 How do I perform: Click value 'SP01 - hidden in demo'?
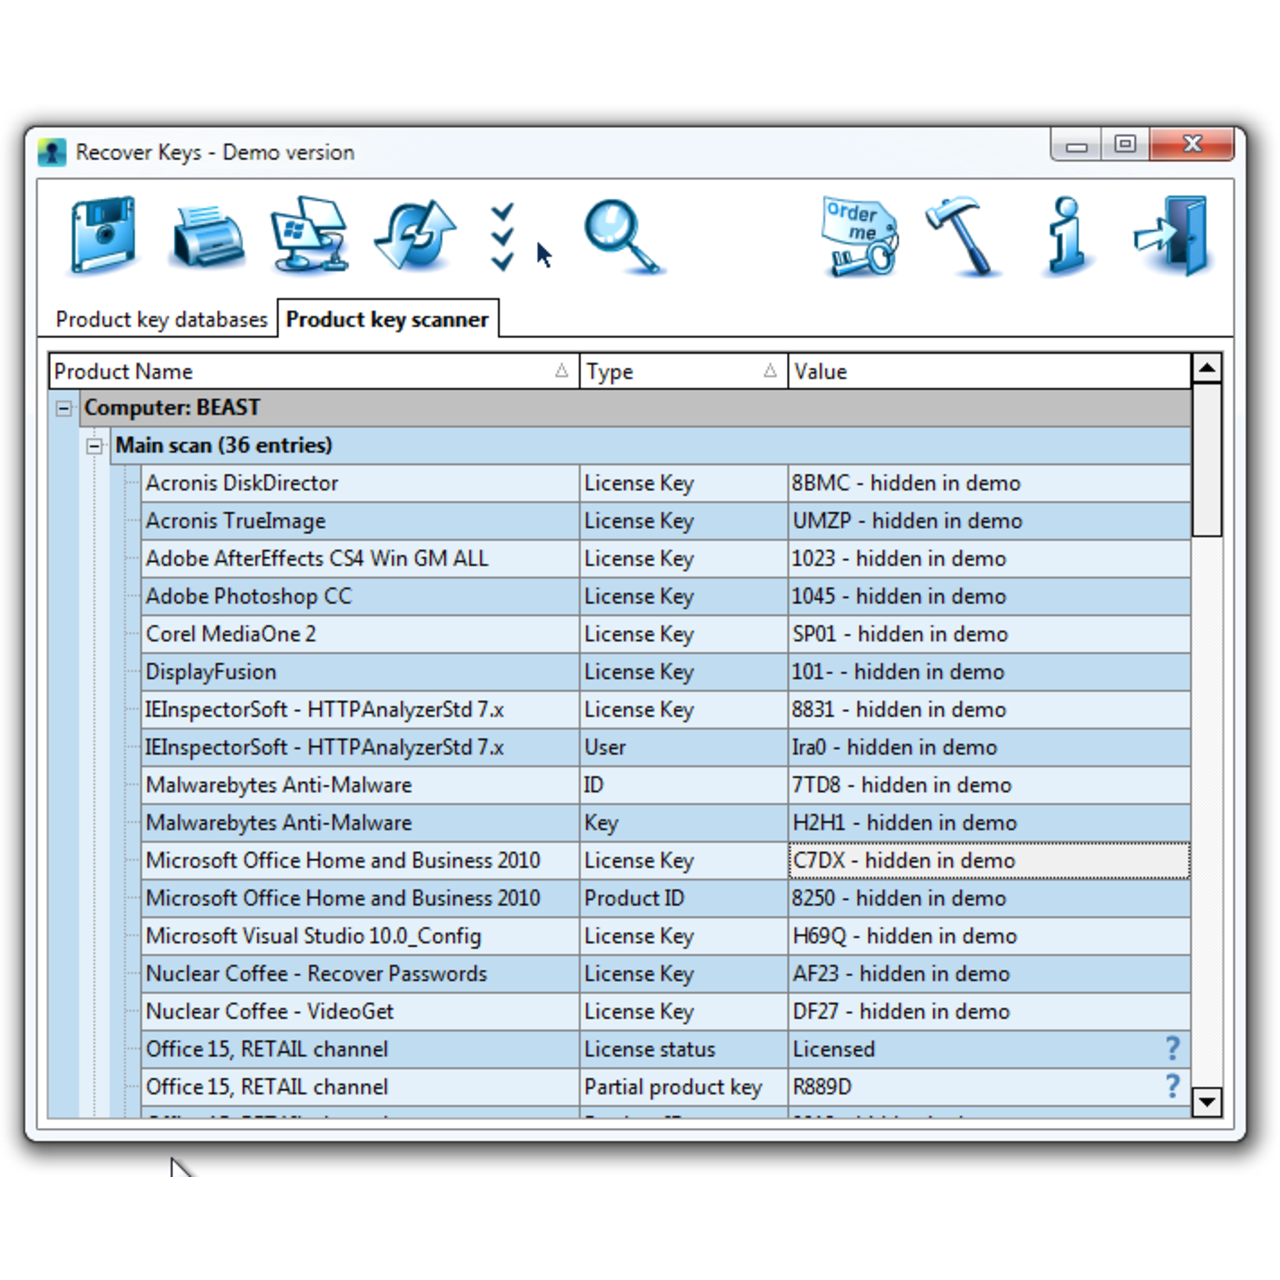pyautogui.click(x=900, y=634)
